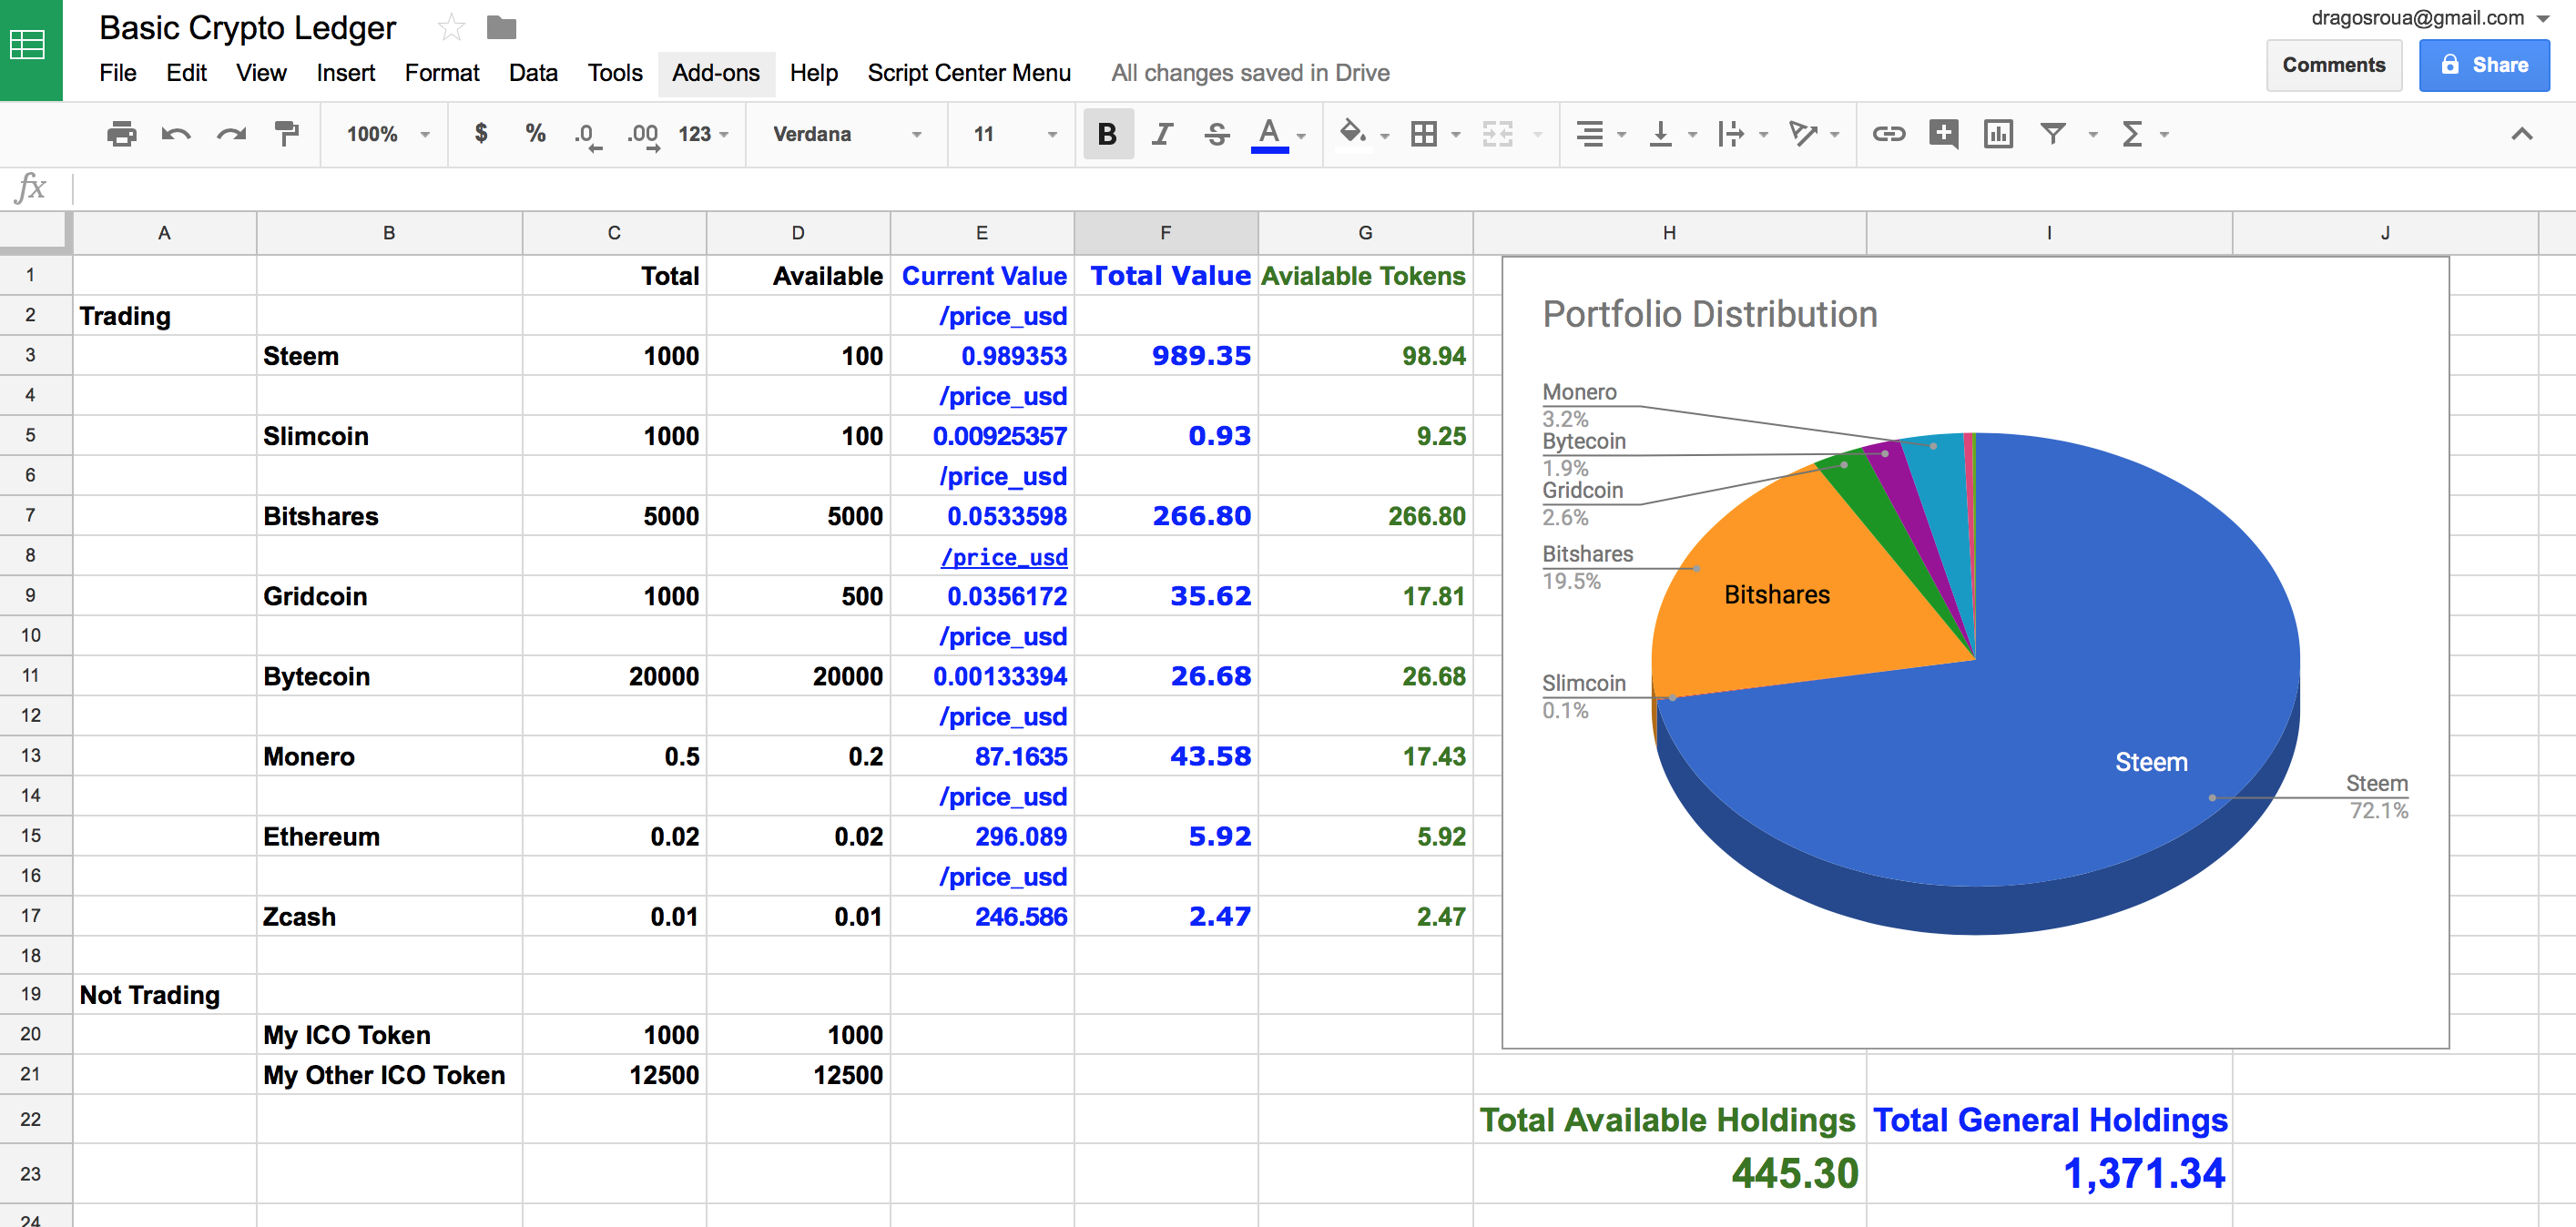Open vertical align options
The width and height of the screenshot is (2576, 1227).
[x=1660, y=134]
